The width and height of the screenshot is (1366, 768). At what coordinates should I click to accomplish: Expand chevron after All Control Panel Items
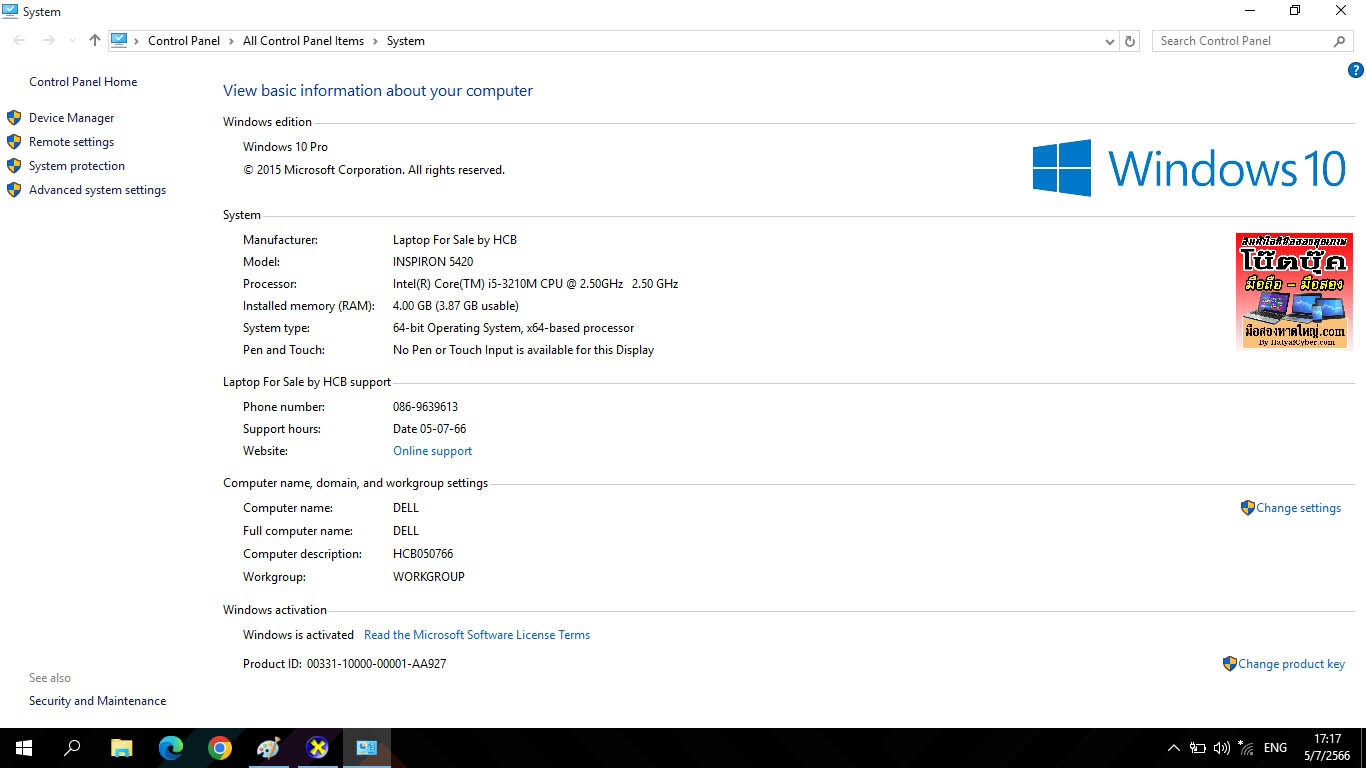375,41
